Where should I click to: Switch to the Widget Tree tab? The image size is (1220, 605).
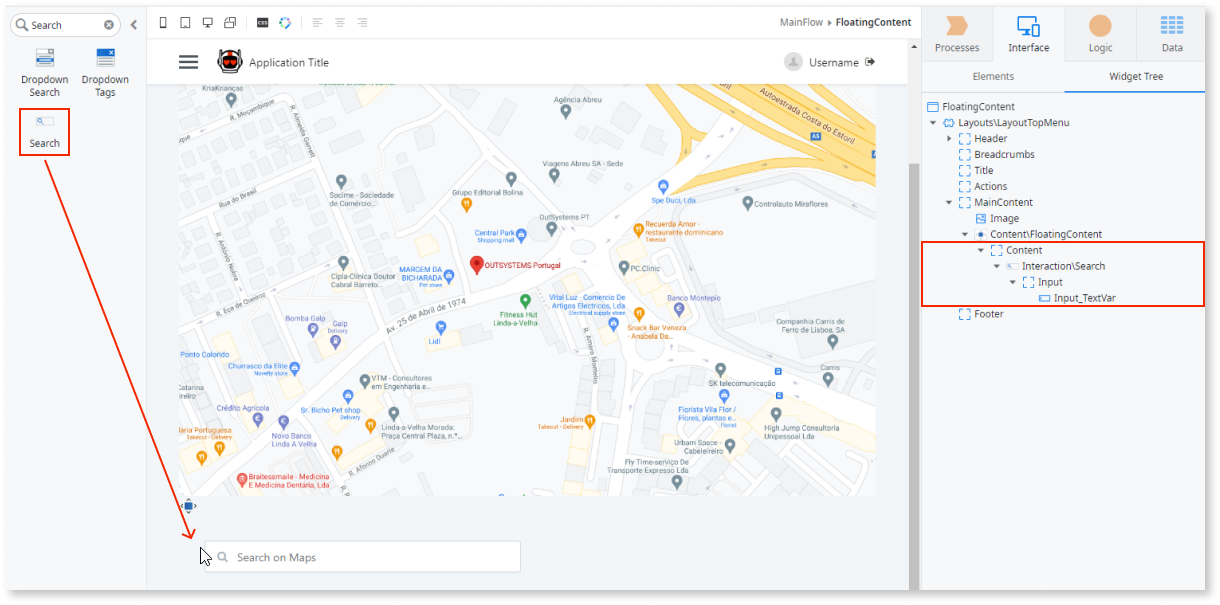click(1135, 76)
